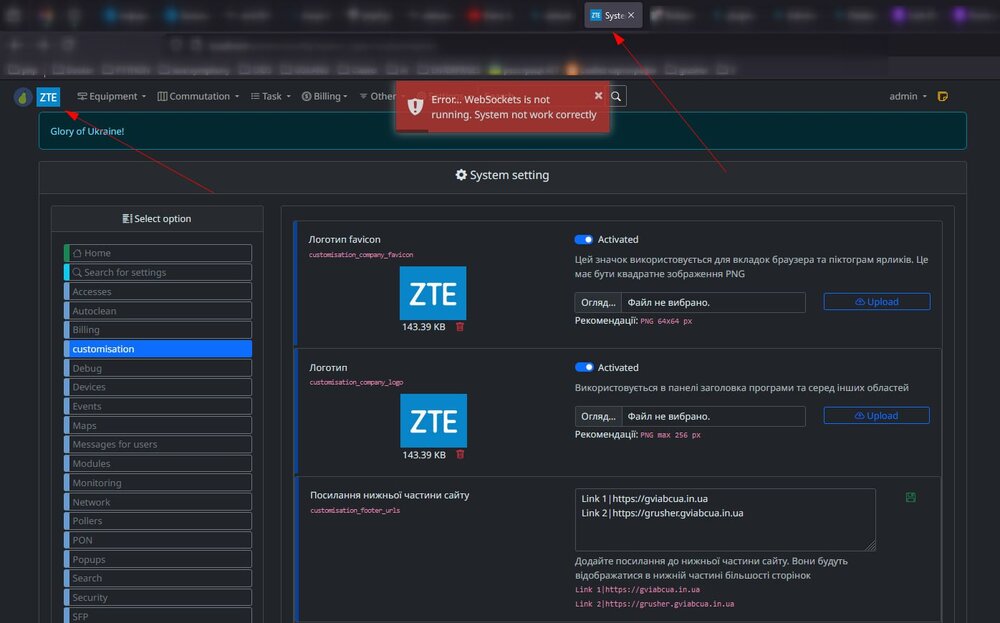Open the Billing menu

[324, 97]
